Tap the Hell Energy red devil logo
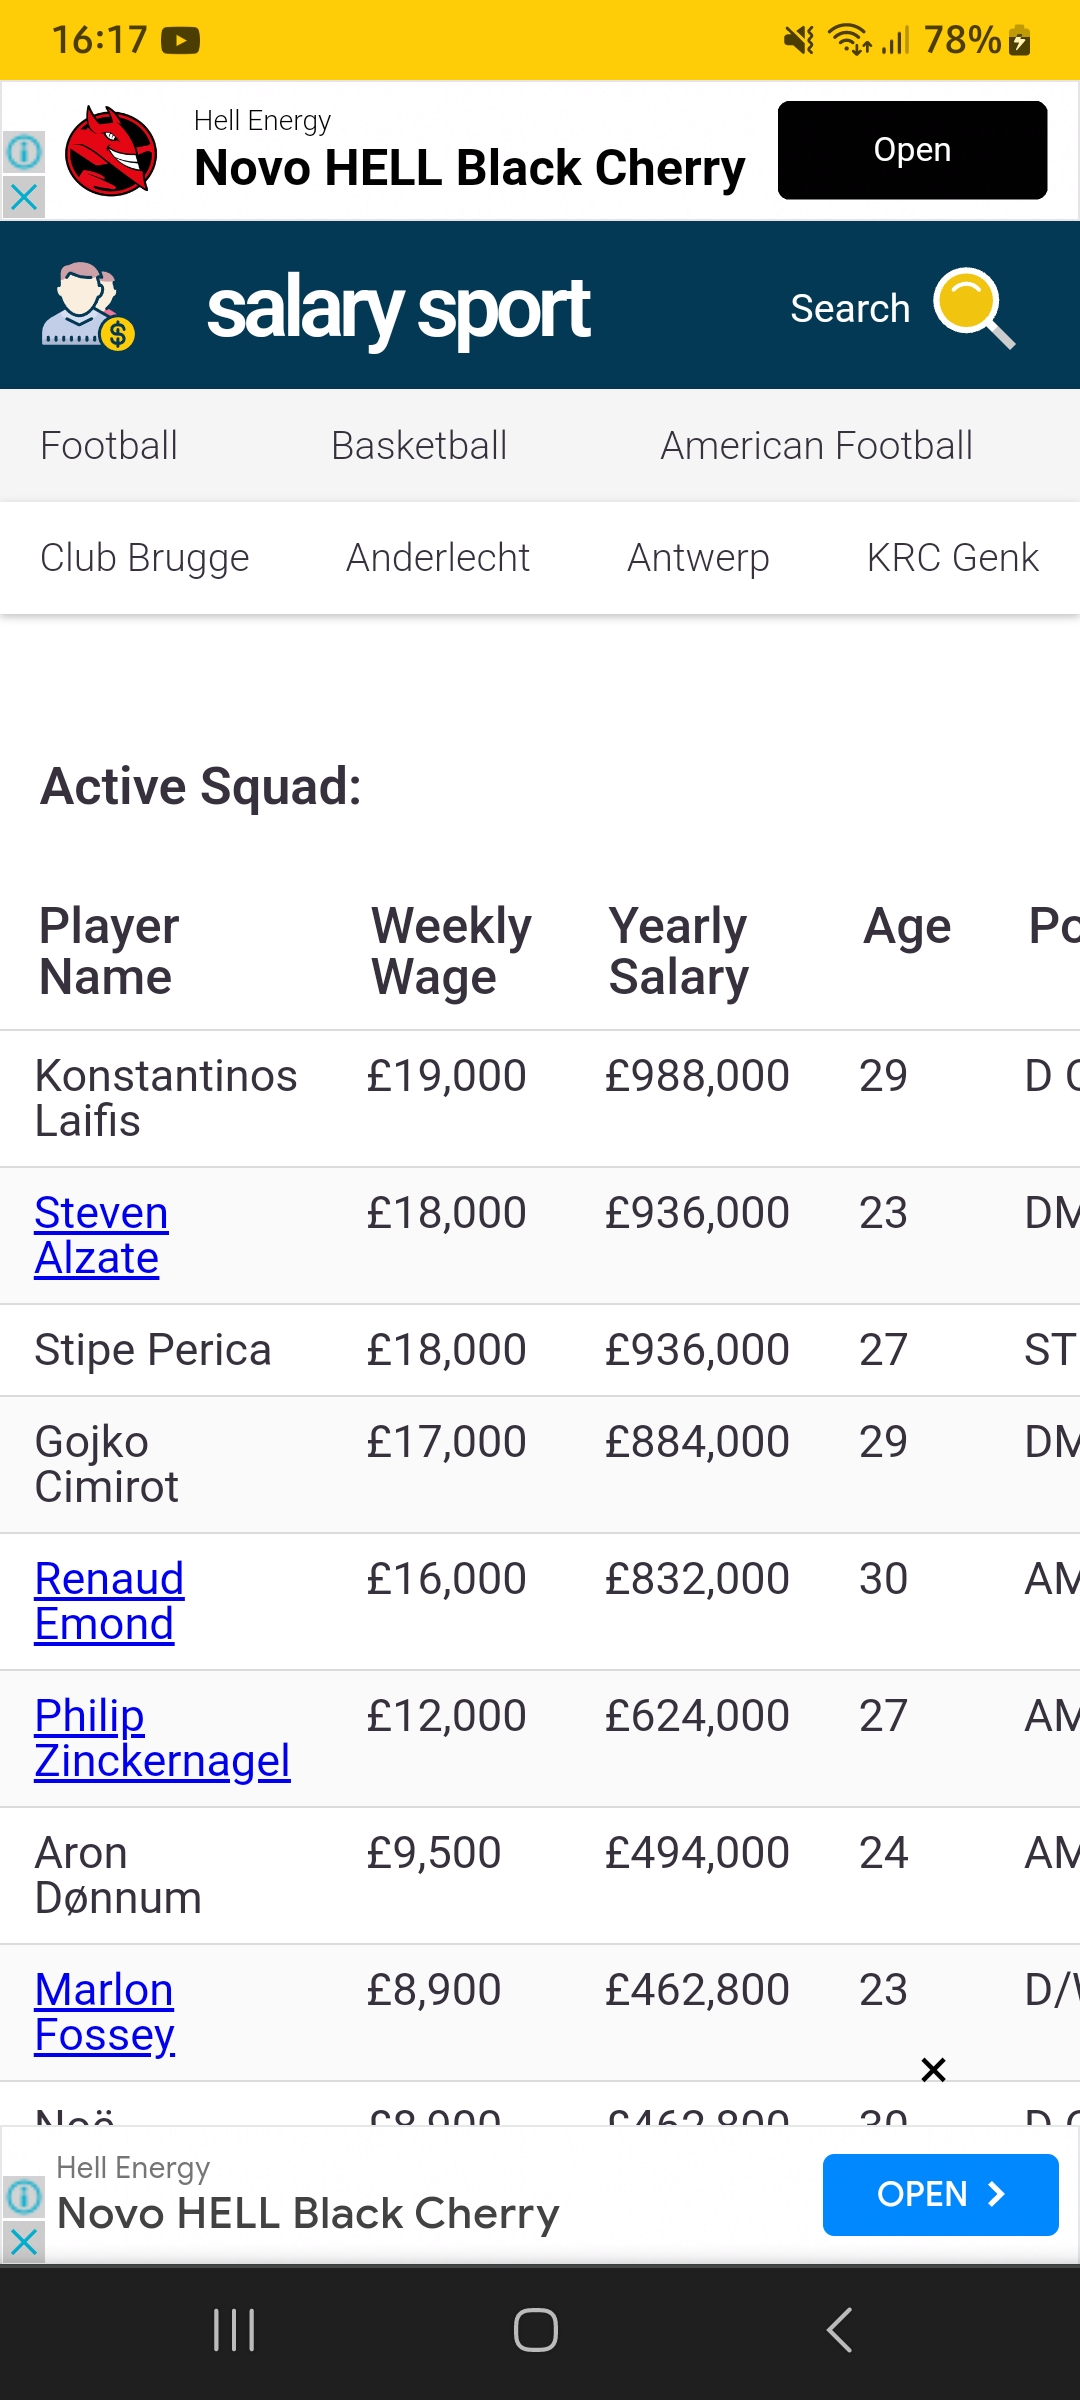 tap(111, 151)
